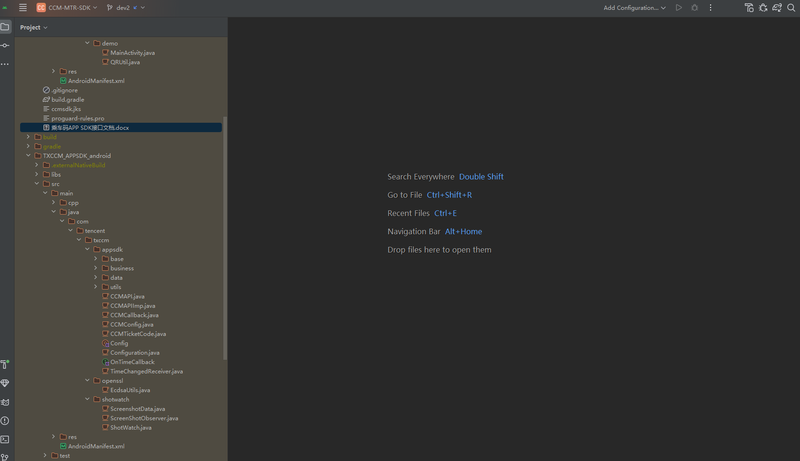The height and width of the screenshot is (461, 800).
Task: Open the hamburger main menu
Action: click(x=23, y=8)
